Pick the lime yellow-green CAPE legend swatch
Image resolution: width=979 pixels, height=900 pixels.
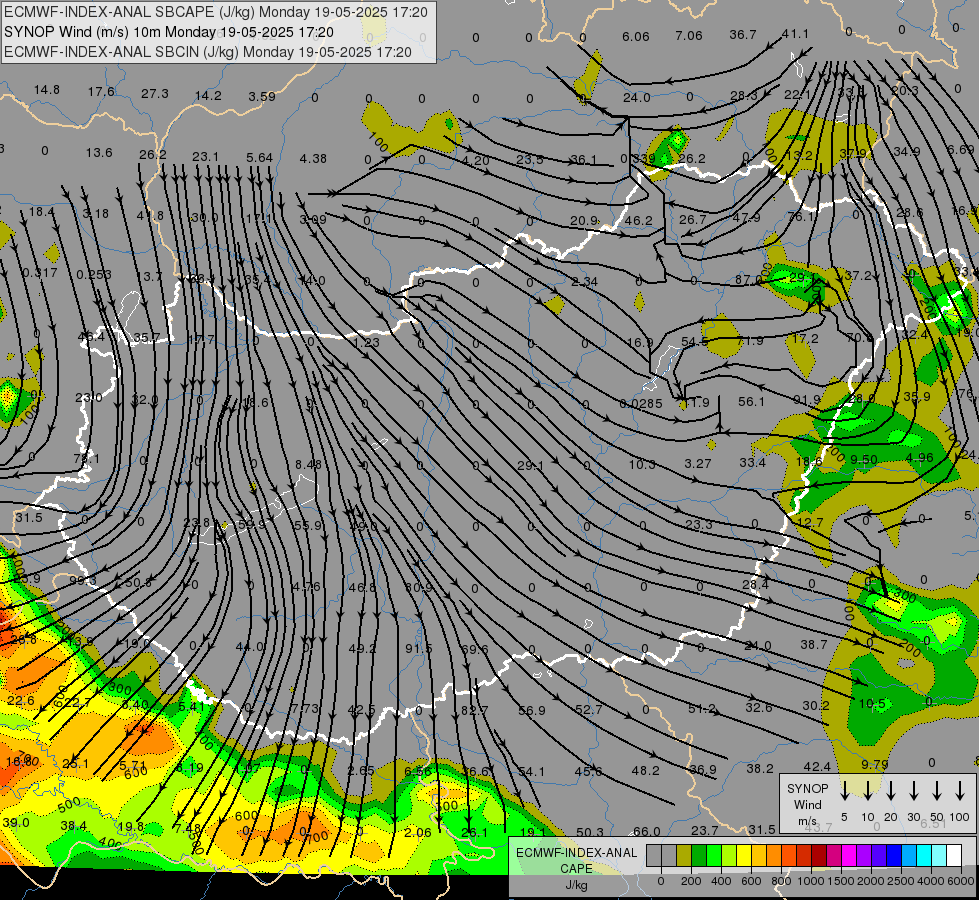(729, 855)
